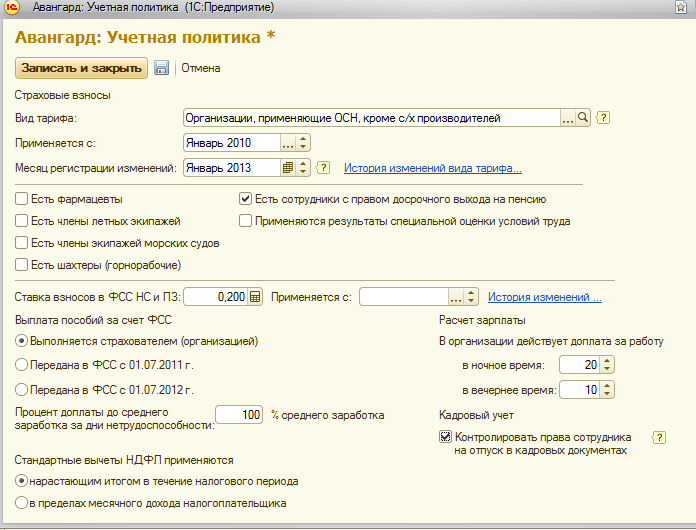Click Ставка взносов field with 0,200
The height and width of the screenshot is (530, 696).
pos(216,297)
